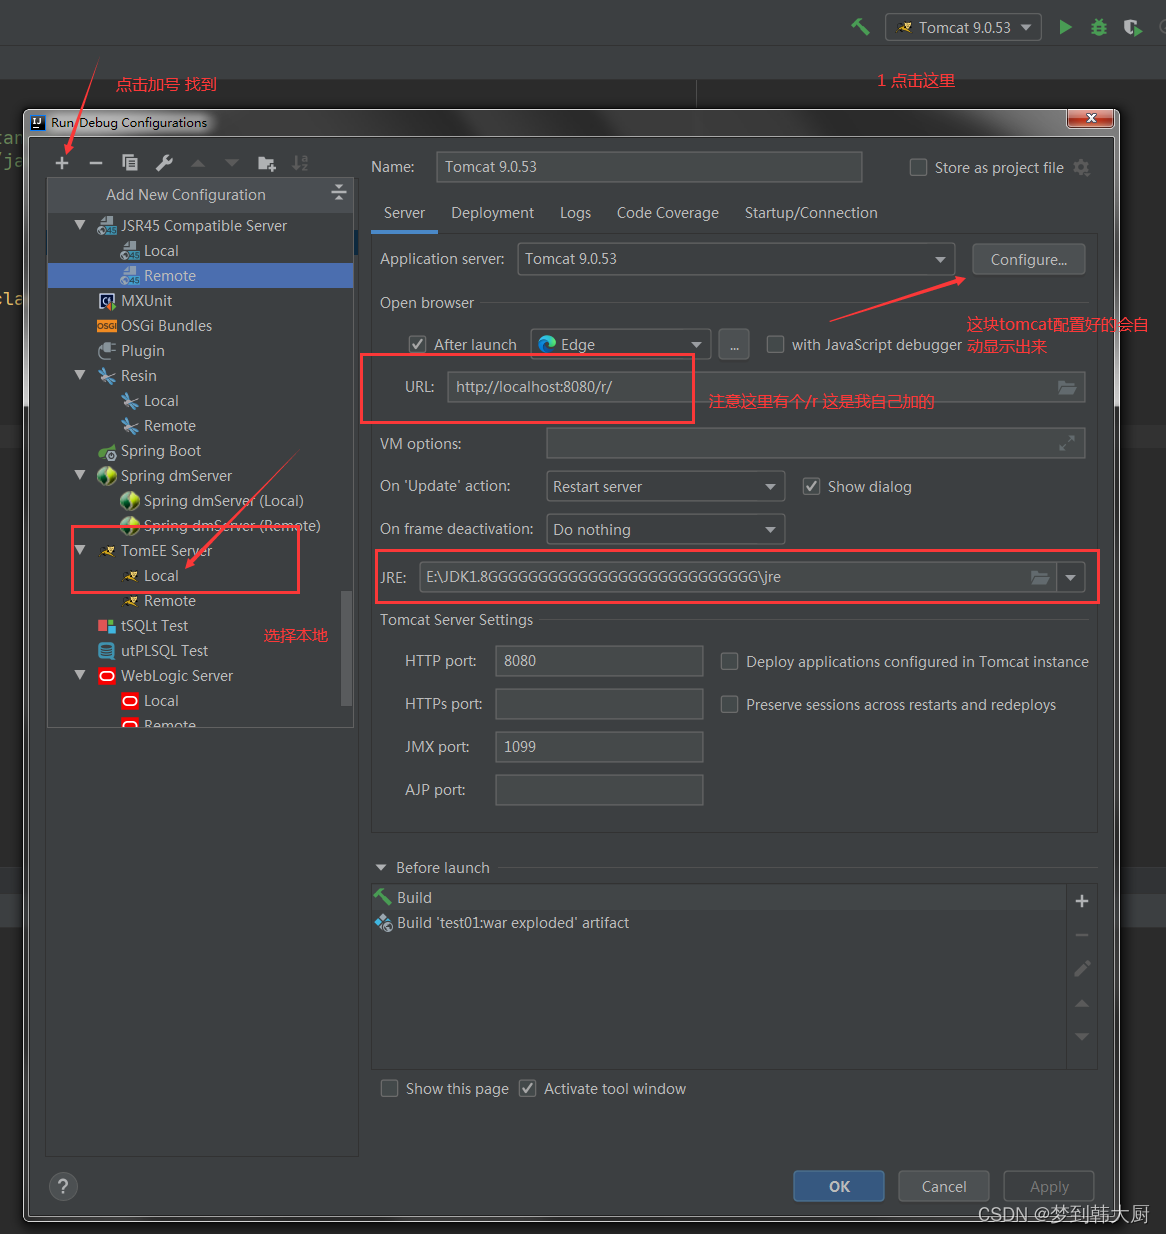Click the add new configuration plus icon
Viewport: 1166px width, 1234px height.
pyautogui.click(x=62, y=163)
